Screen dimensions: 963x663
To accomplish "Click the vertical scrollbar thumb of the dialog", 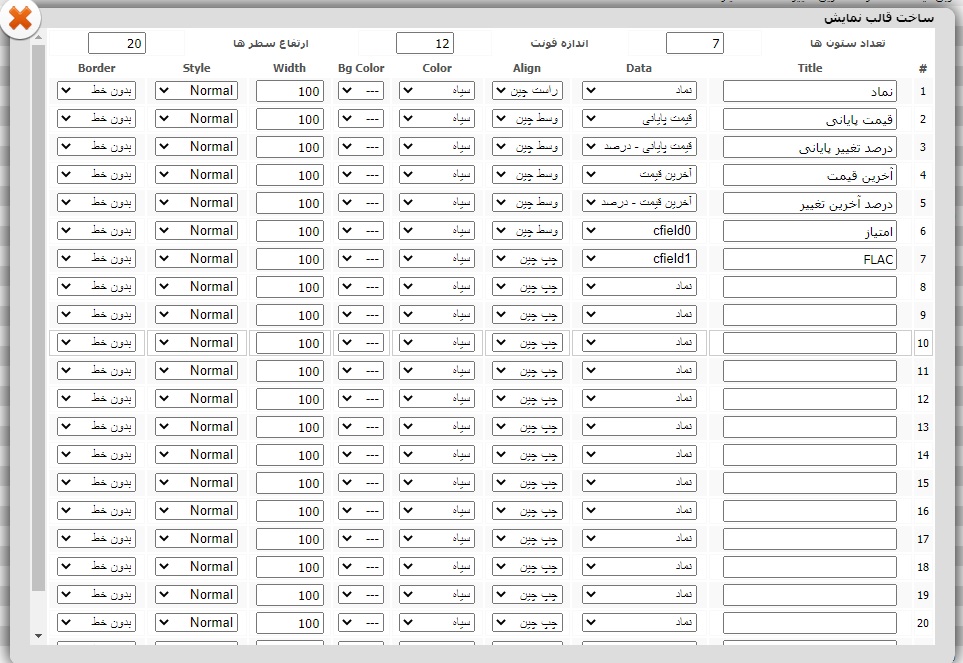I will click(x=38, y=318).
